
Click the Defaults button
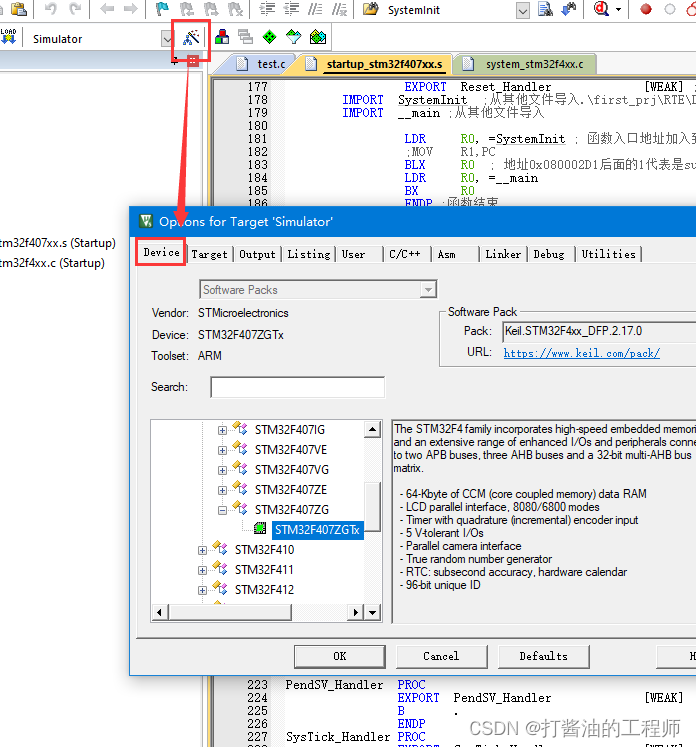point(543,656)
